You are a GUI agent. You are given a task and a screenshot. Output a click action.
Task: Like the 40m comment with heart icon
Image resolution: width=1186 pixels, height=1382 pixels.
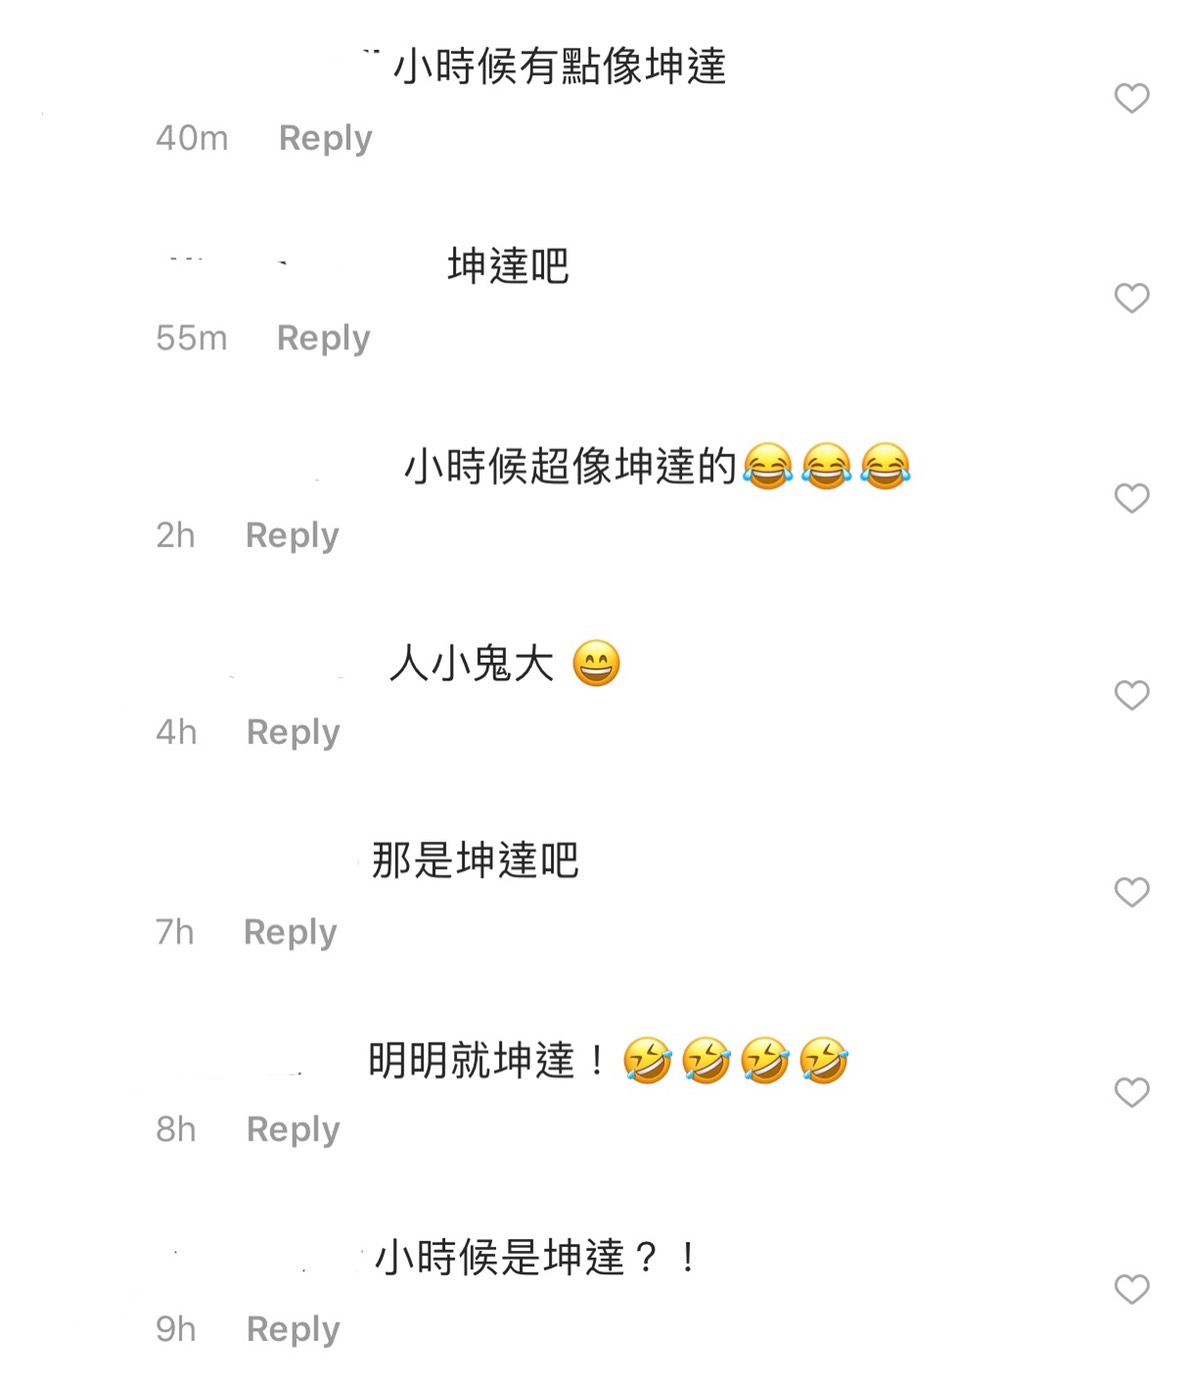1131,98
